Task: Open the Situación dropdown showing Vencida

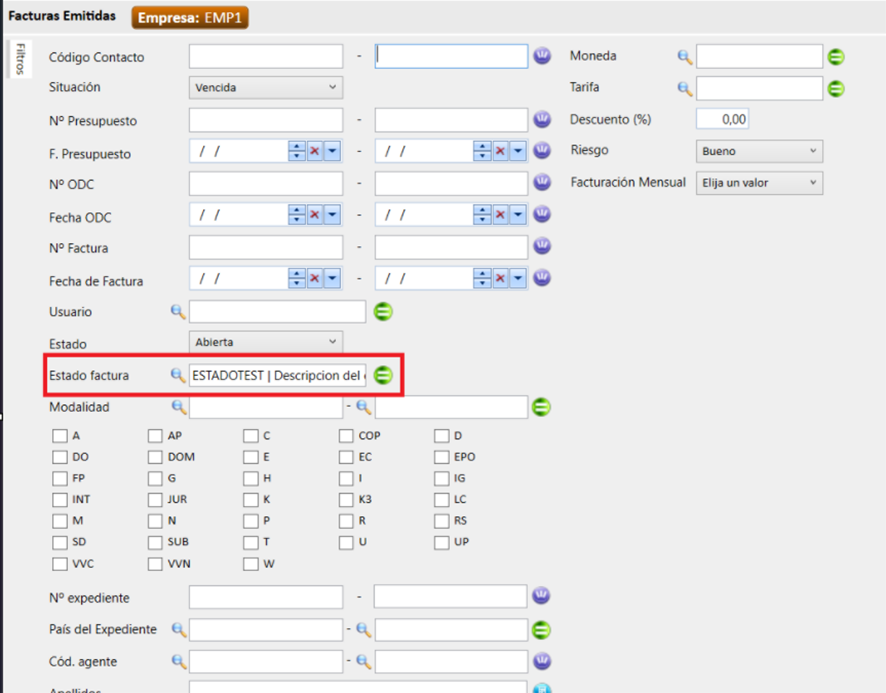Action: (x=266, y=88)
